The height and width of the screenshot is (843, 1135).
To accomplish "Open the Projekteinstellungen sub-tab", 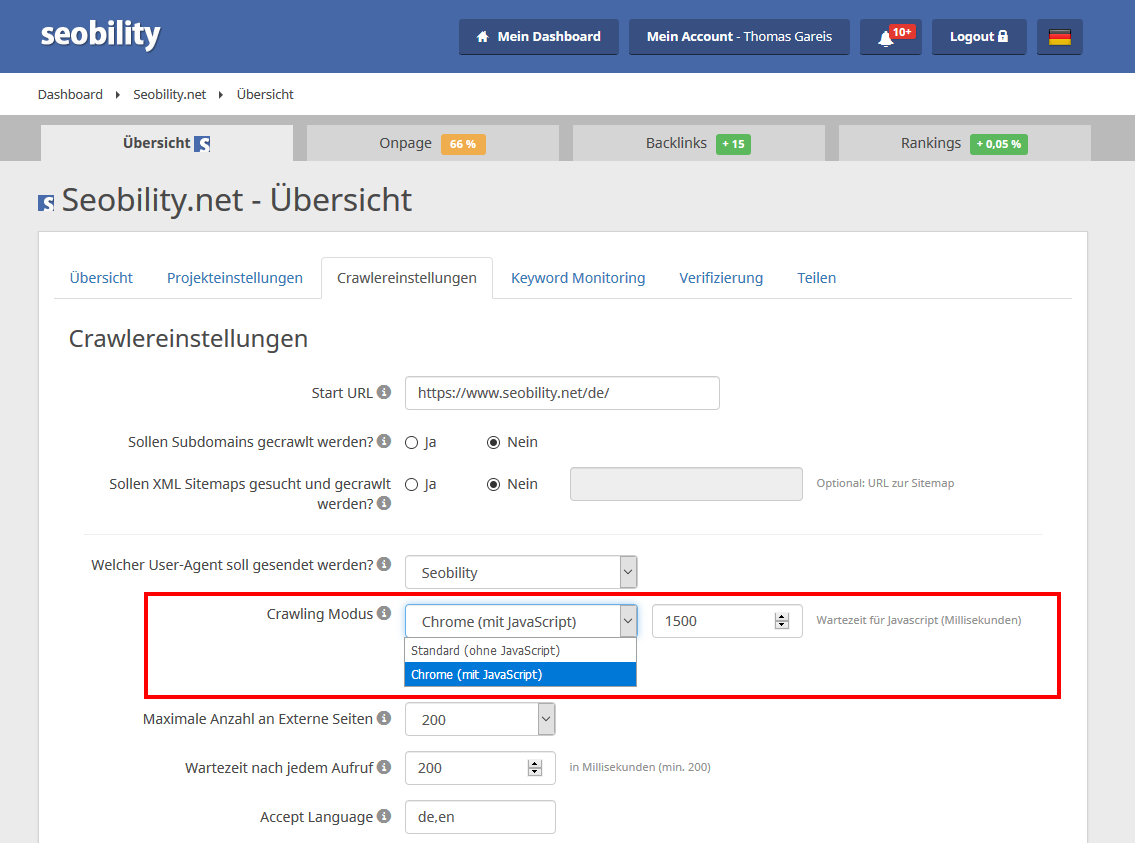I will click(x=235, y=278).
